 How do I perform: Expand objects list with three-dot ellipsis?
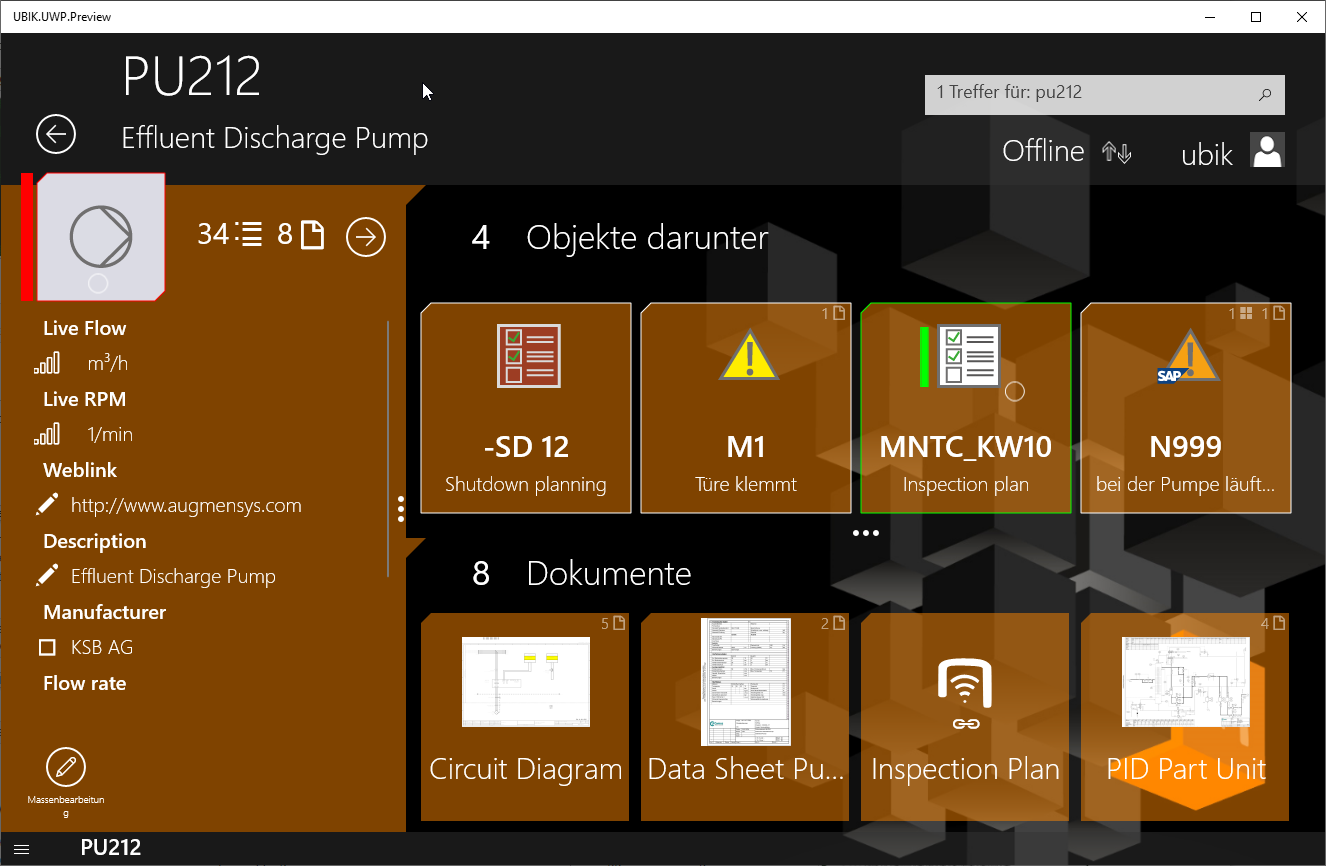pos(865,533)
